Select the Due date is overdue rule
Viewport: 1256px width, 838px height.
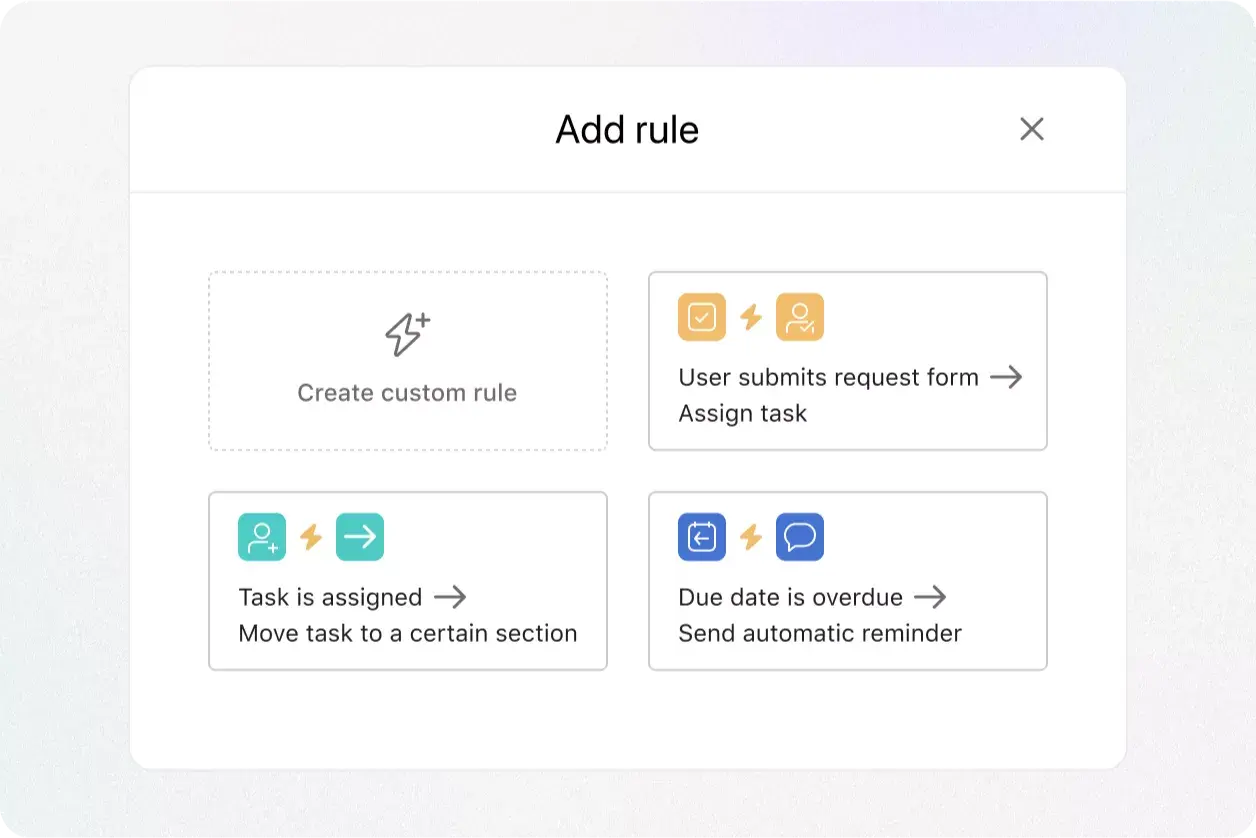coord(848,580)
